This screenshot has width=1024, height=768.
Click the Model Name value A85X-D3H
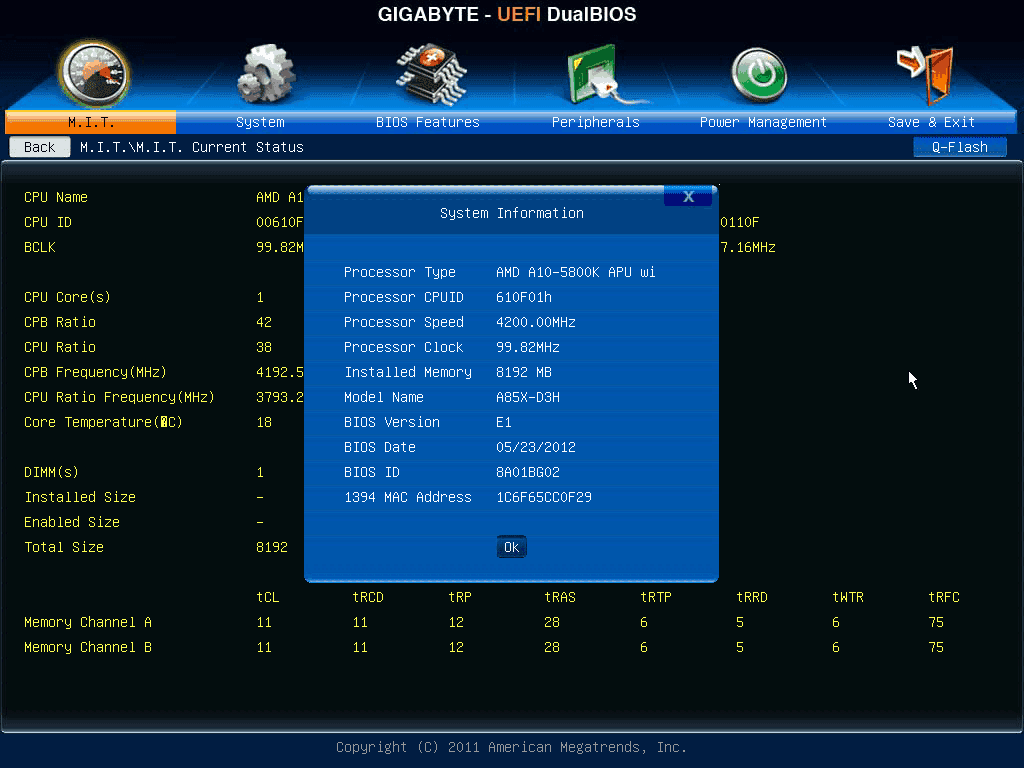click(528, 397)
